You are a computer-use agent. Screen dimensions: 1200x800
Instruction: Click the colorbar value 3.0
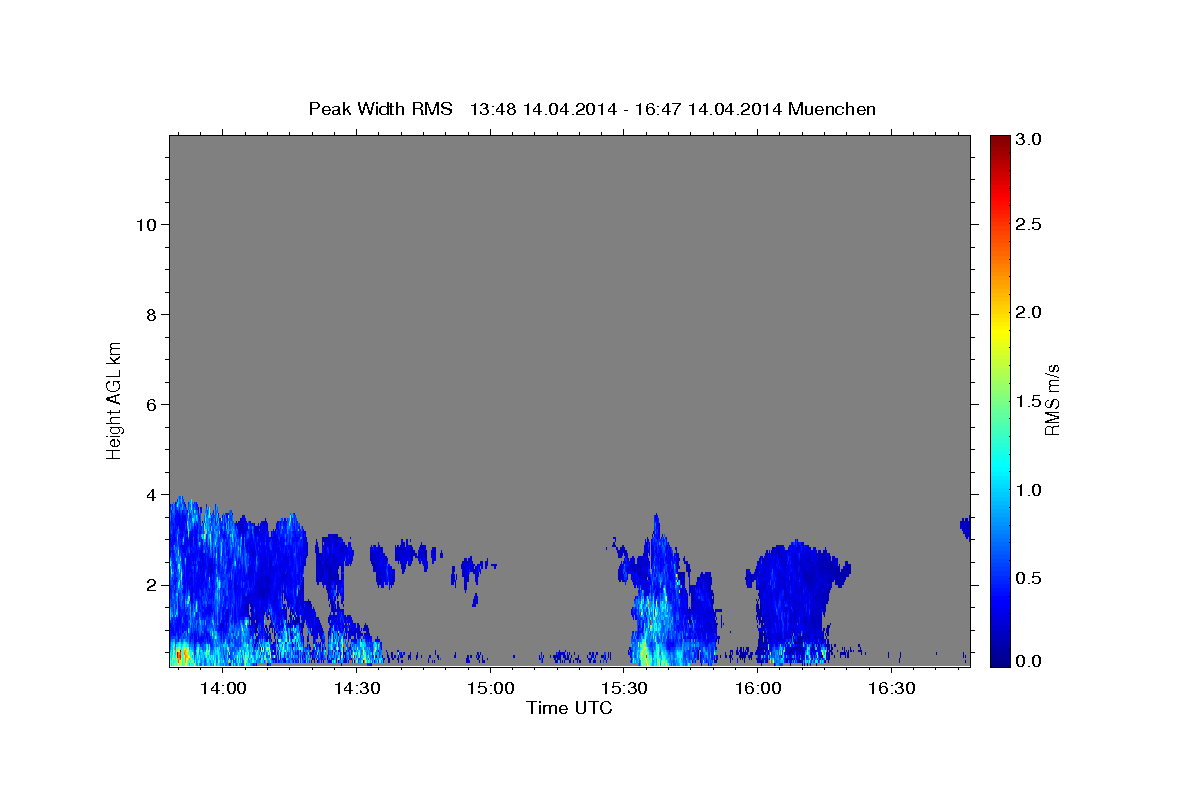point(1031,140)
